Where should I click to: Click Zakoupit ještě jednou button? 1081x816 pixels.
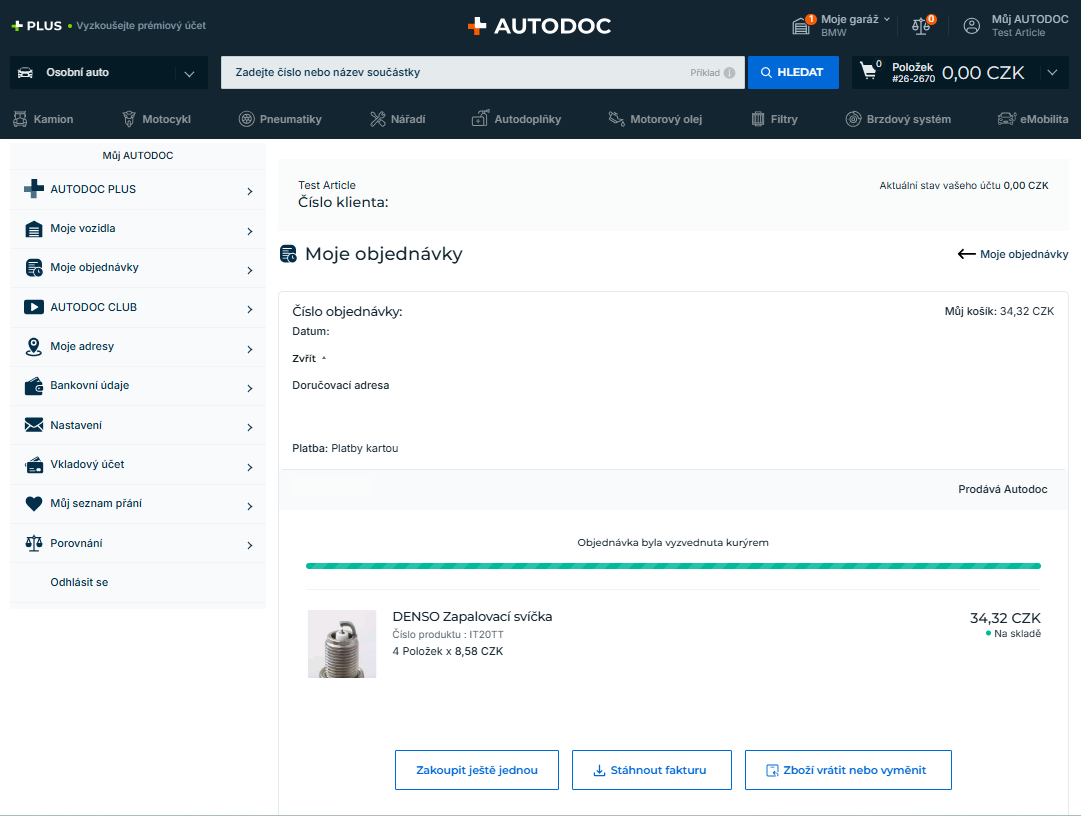click(x=476, y=770)
